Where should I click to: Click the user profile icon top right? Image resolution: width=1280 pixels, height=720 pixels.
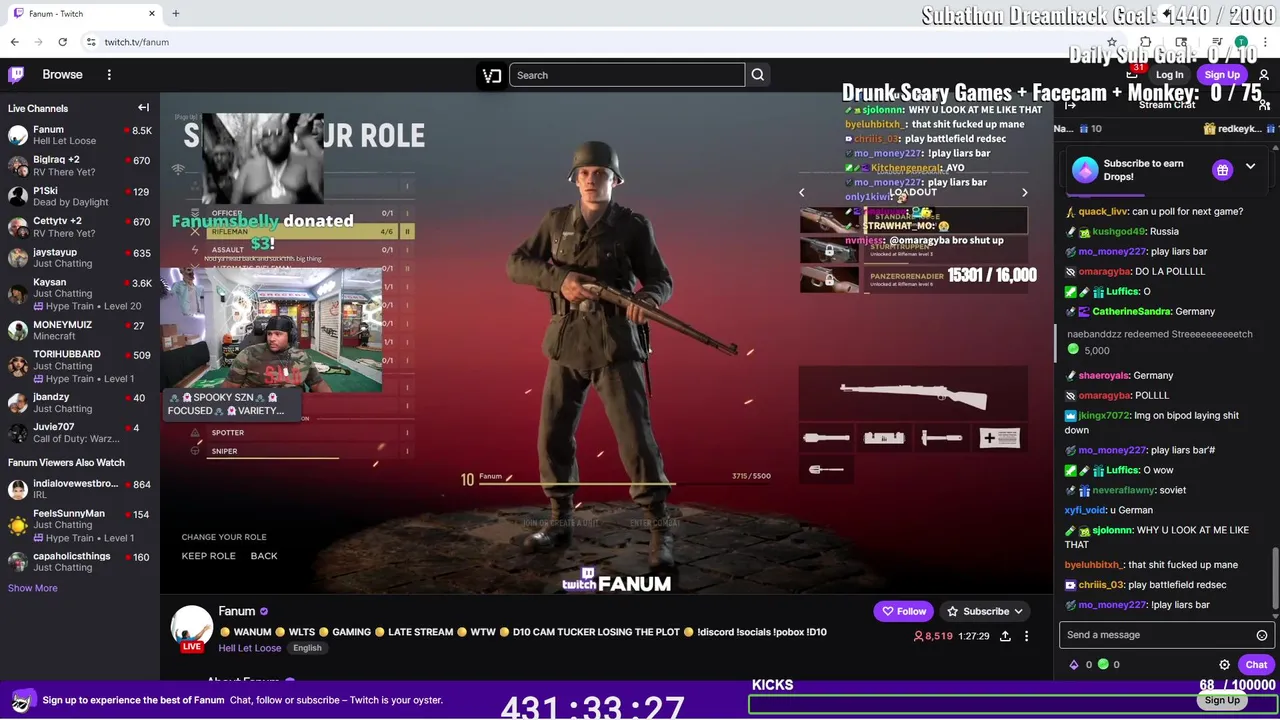1264,75
